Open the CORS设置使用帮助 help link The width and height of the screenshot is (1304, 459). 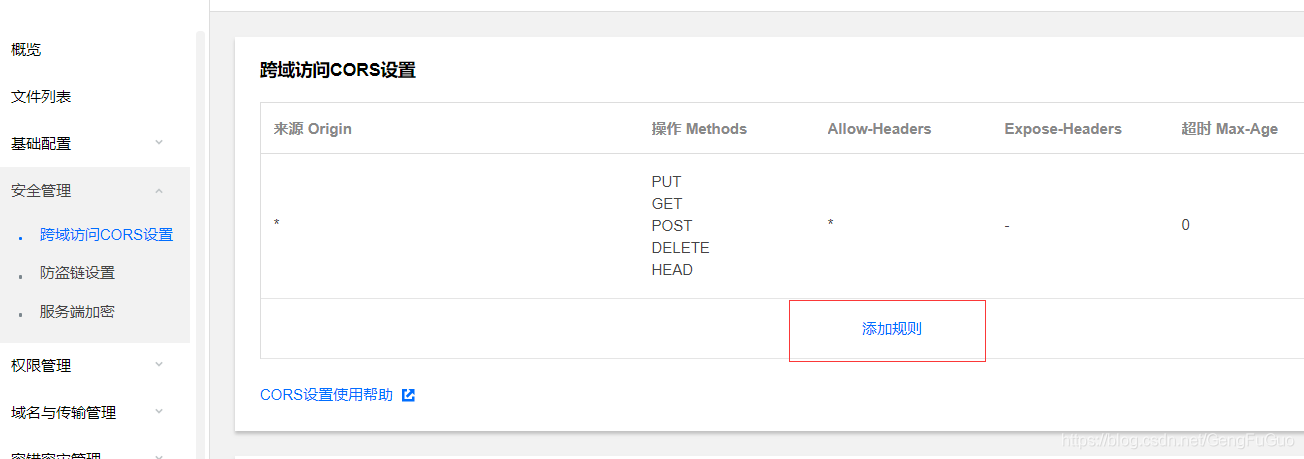pyautogui.click(x=326, y=395)
